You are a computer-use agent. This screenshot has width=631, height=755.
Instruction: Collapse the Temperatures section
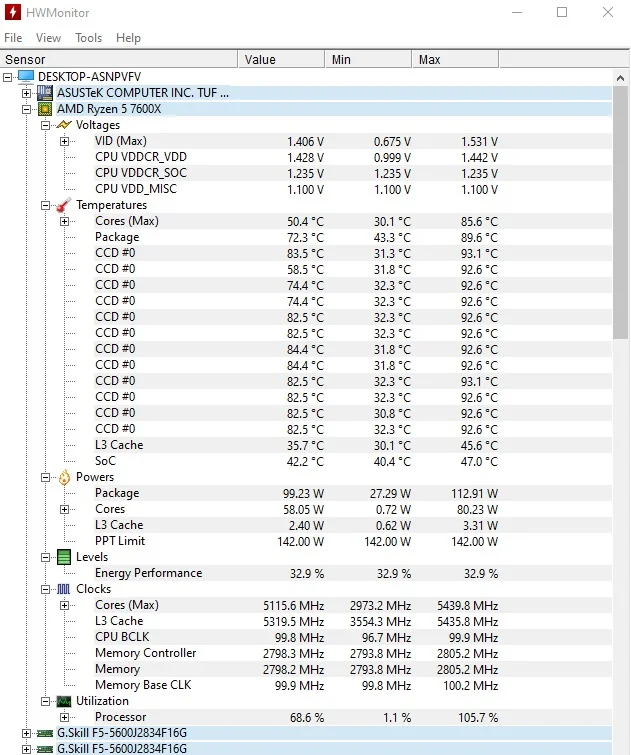coord(46,206)
